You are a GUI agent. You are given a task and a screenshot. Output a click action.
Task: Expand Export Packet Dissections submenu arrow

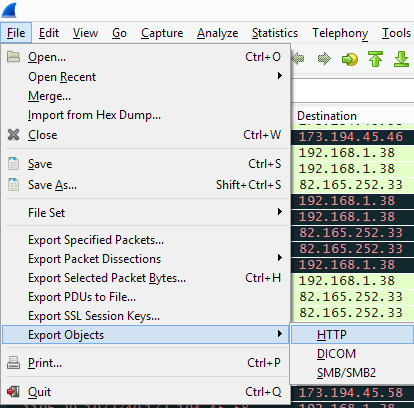coord(280,258)
